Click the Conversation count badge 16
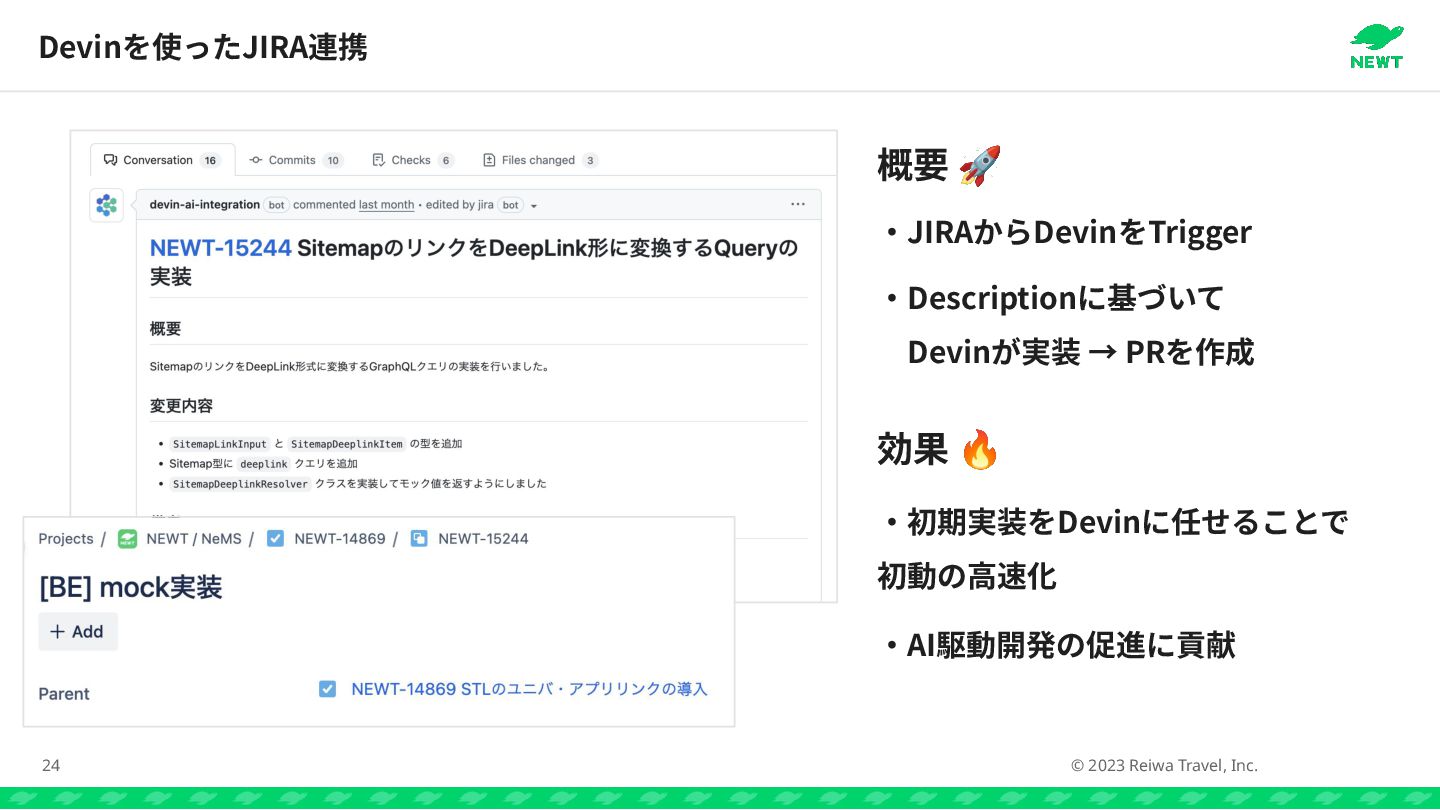This screenshot has height=810, width=1440. pos(210,160)
